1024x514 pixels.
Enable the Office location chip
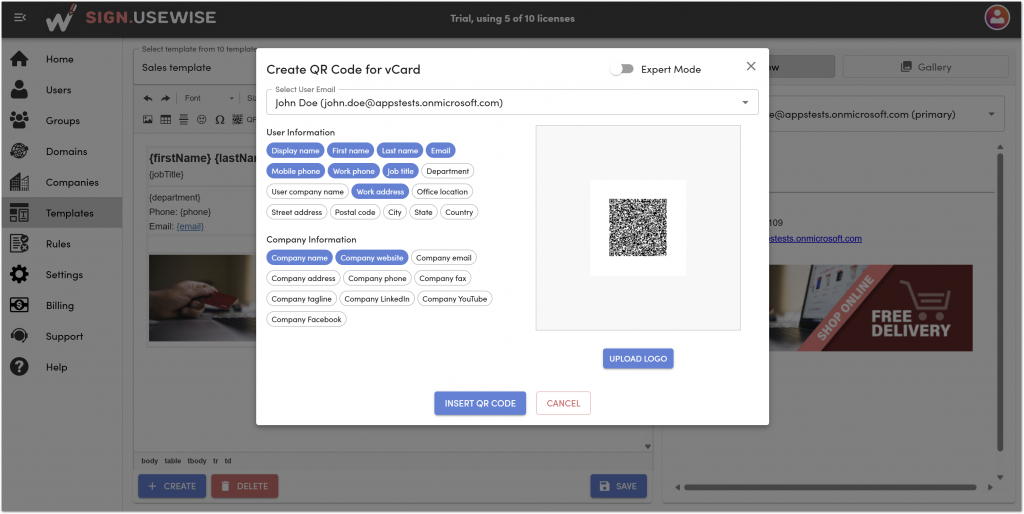[x=442, y=192]
